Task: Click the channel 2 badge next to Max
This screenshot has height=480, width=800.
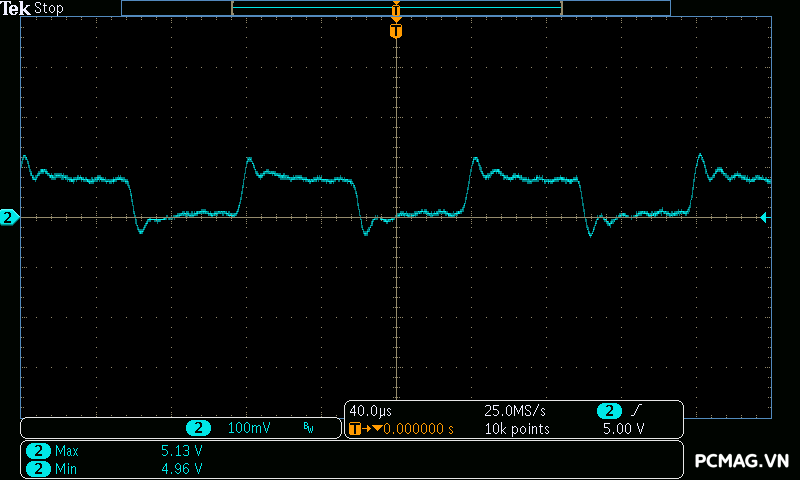Action: [x=38, y=451]
